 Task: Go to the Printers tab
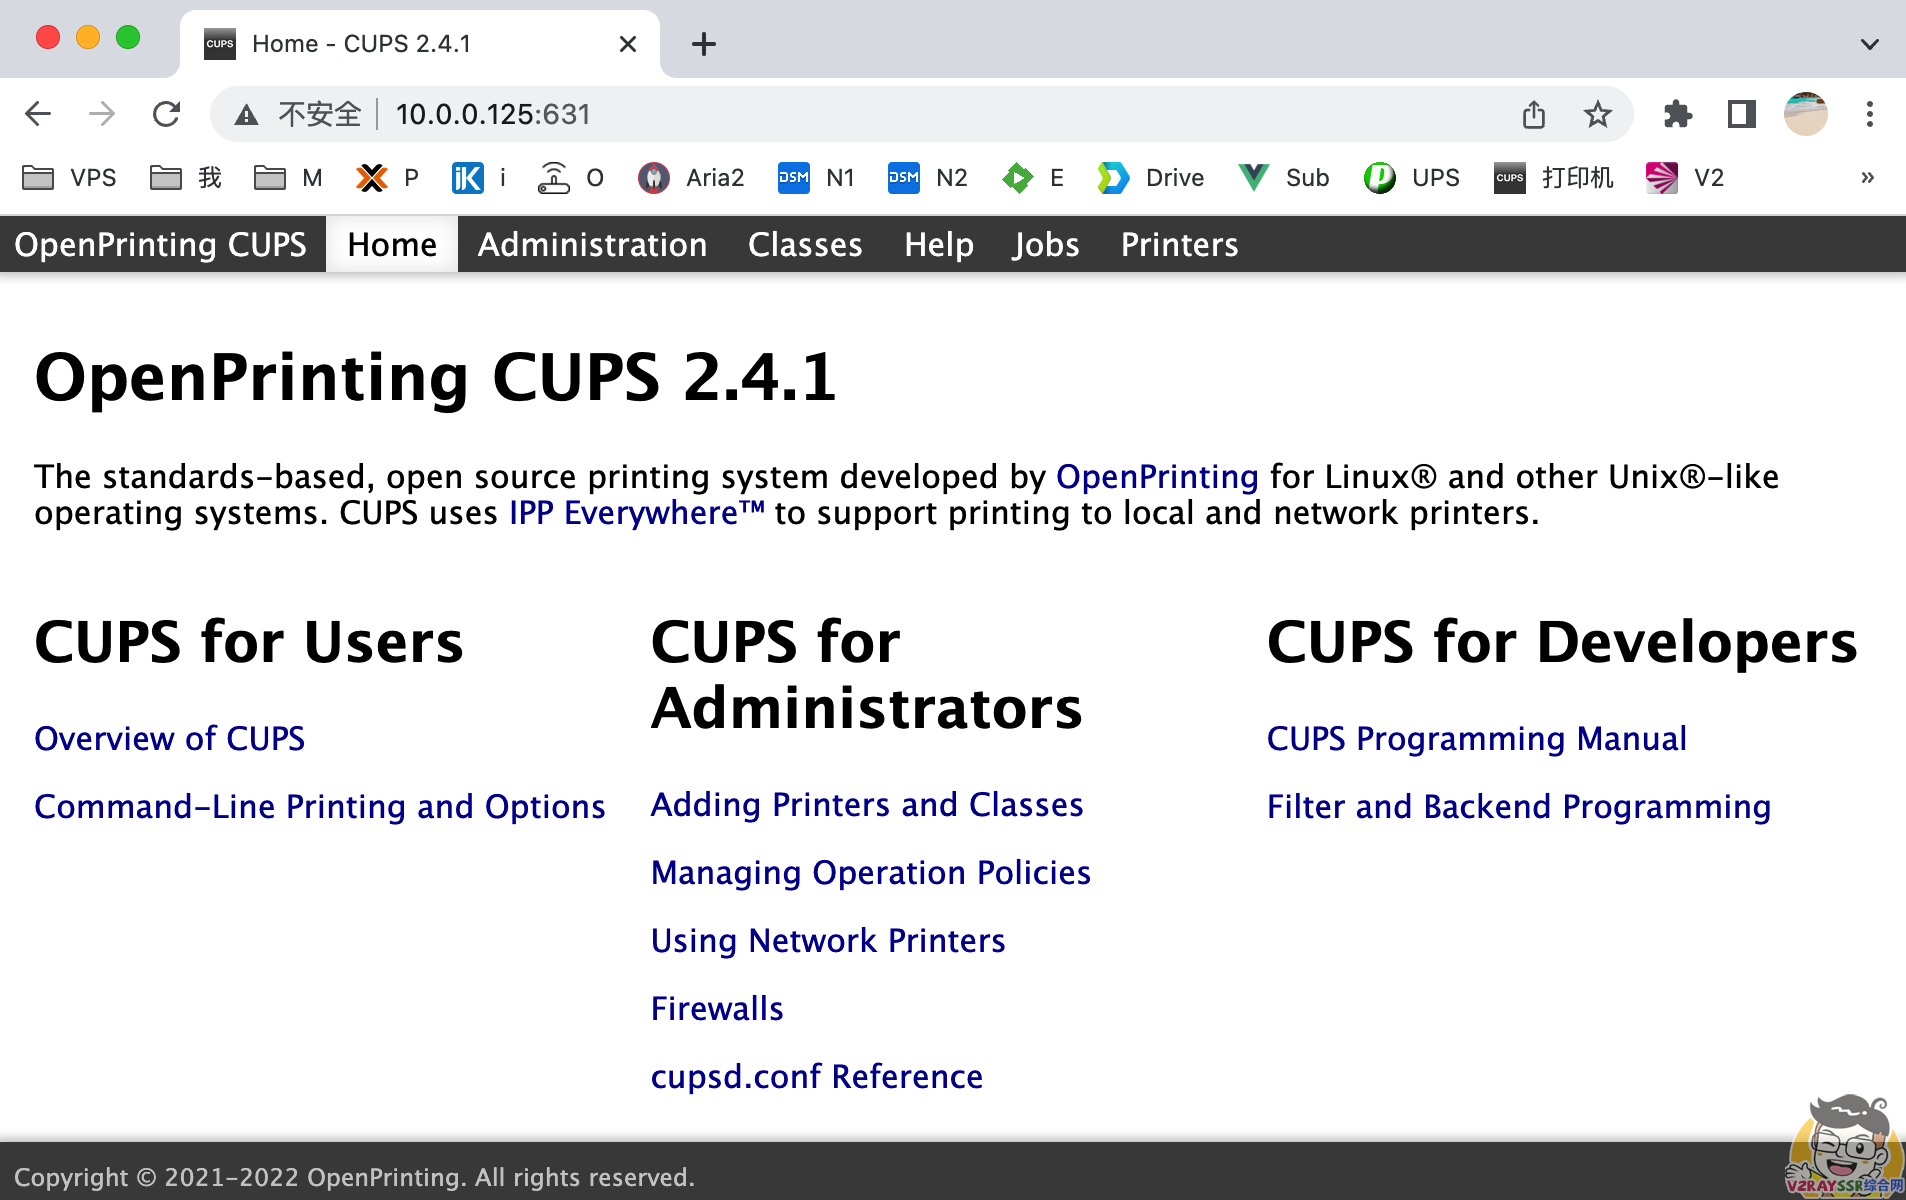[1179, 245]
